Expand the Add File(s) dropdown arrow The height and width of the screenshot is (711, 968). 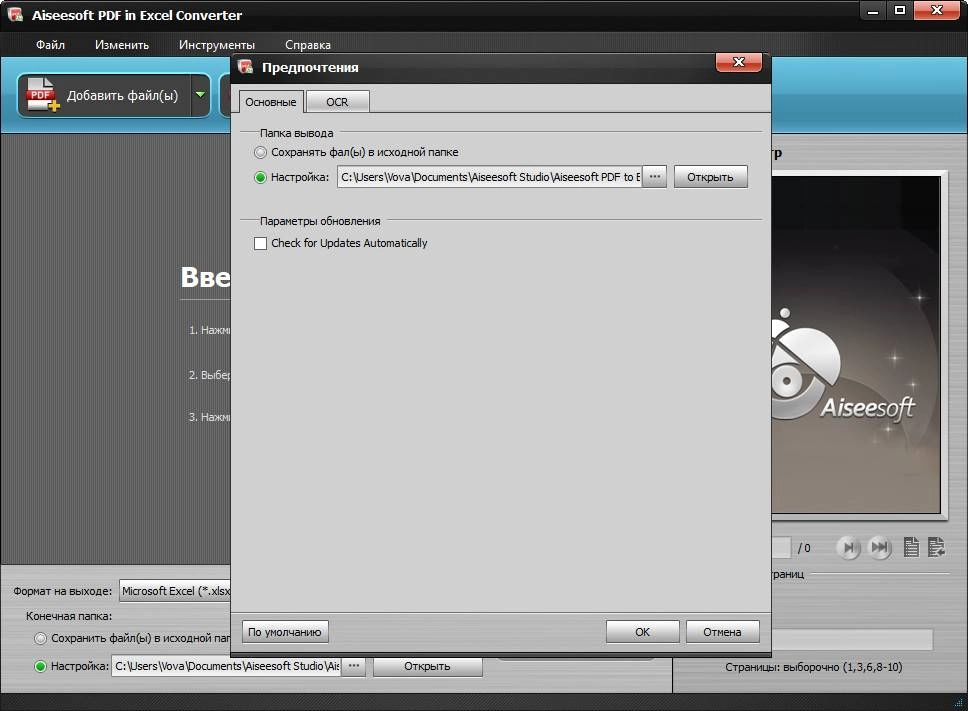(201, 95)
